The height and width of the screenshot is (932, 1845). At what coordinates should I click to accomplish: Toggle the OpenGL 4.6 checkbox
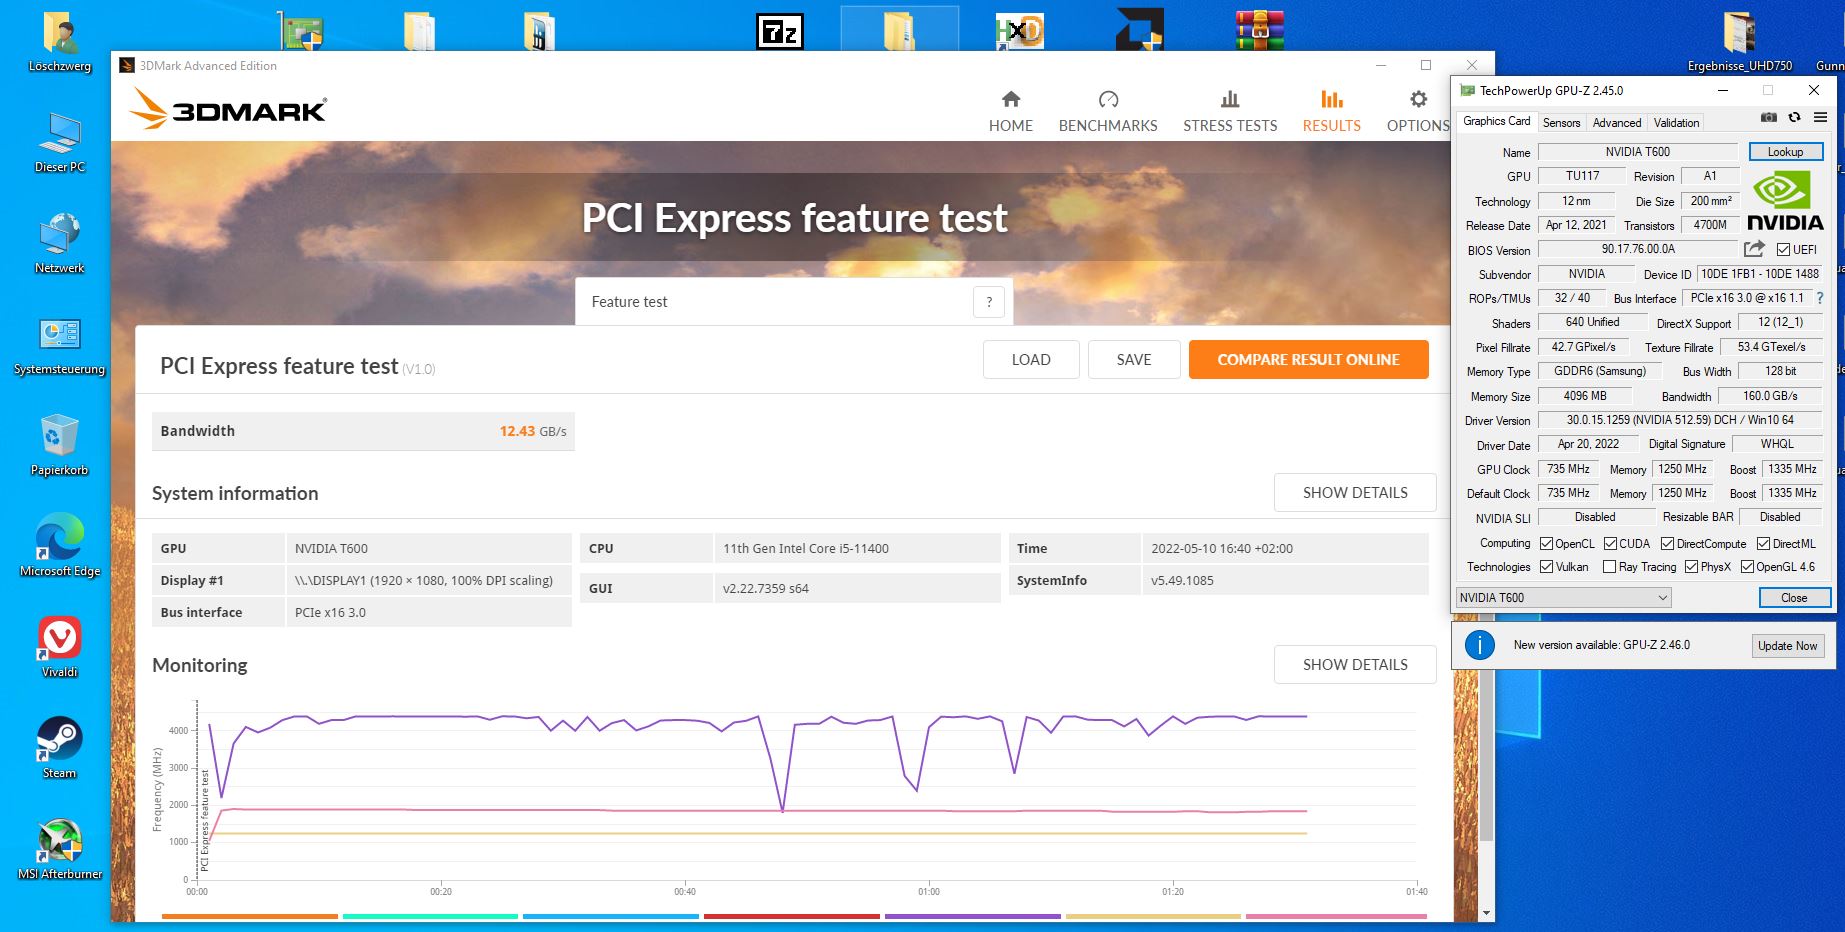point(1747,567)
